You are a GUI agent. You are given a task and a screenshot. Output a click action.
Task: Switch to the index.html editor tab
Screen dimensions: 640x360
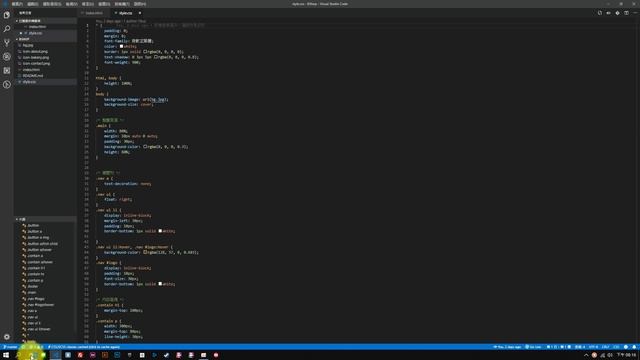point(94,13)
